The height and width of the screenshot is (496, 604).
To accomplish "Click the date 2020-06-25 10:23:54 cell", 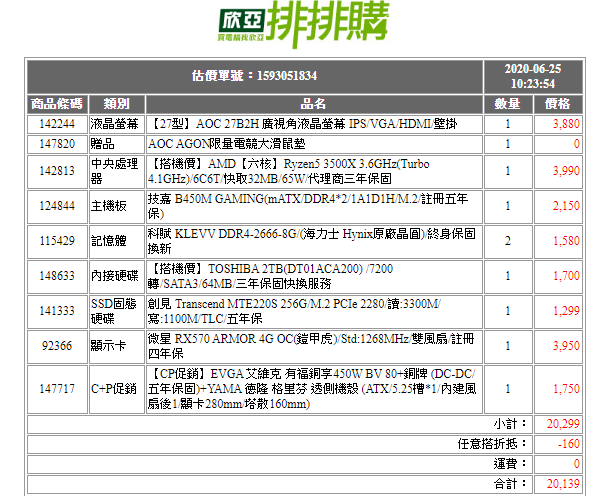I will pos(533,76).
